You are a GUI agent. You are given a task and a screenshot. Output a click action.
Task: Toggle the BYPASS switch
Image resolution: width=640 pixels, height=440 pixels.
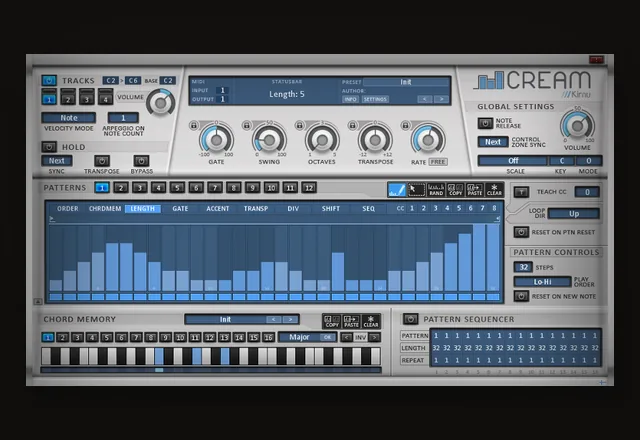[141, 160]
